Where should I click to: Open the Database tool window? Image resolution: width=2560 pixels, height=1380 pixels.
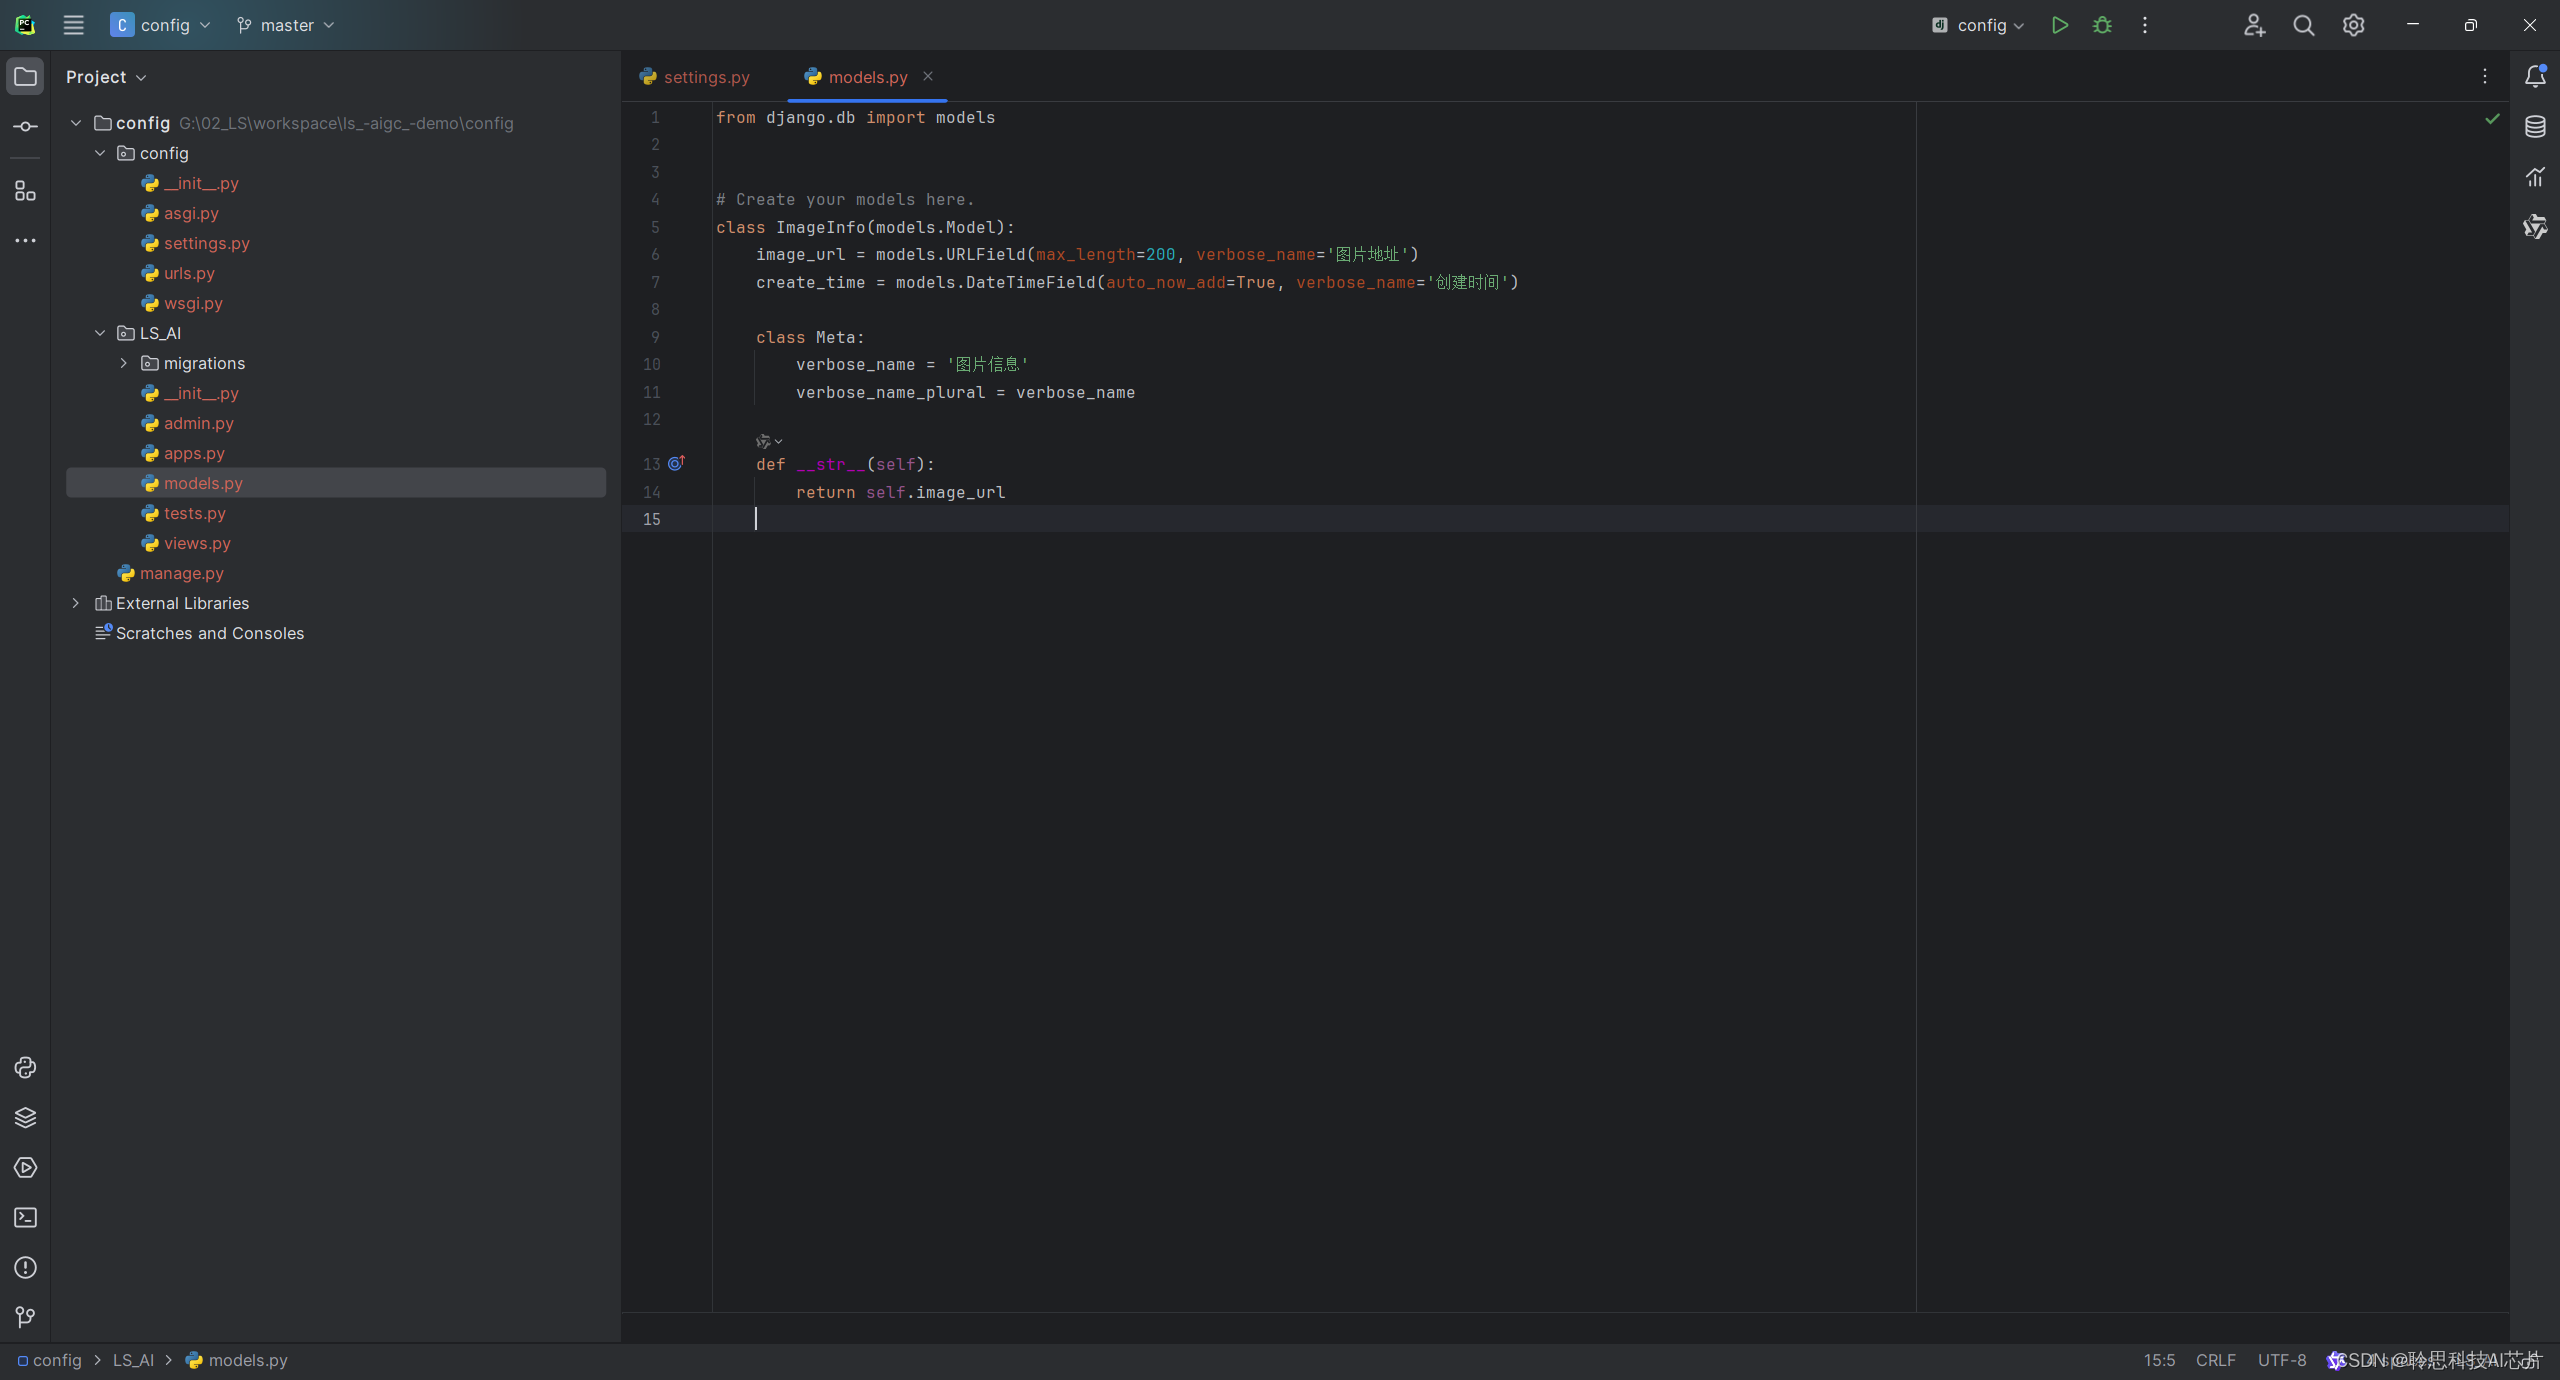[2535, 127]
